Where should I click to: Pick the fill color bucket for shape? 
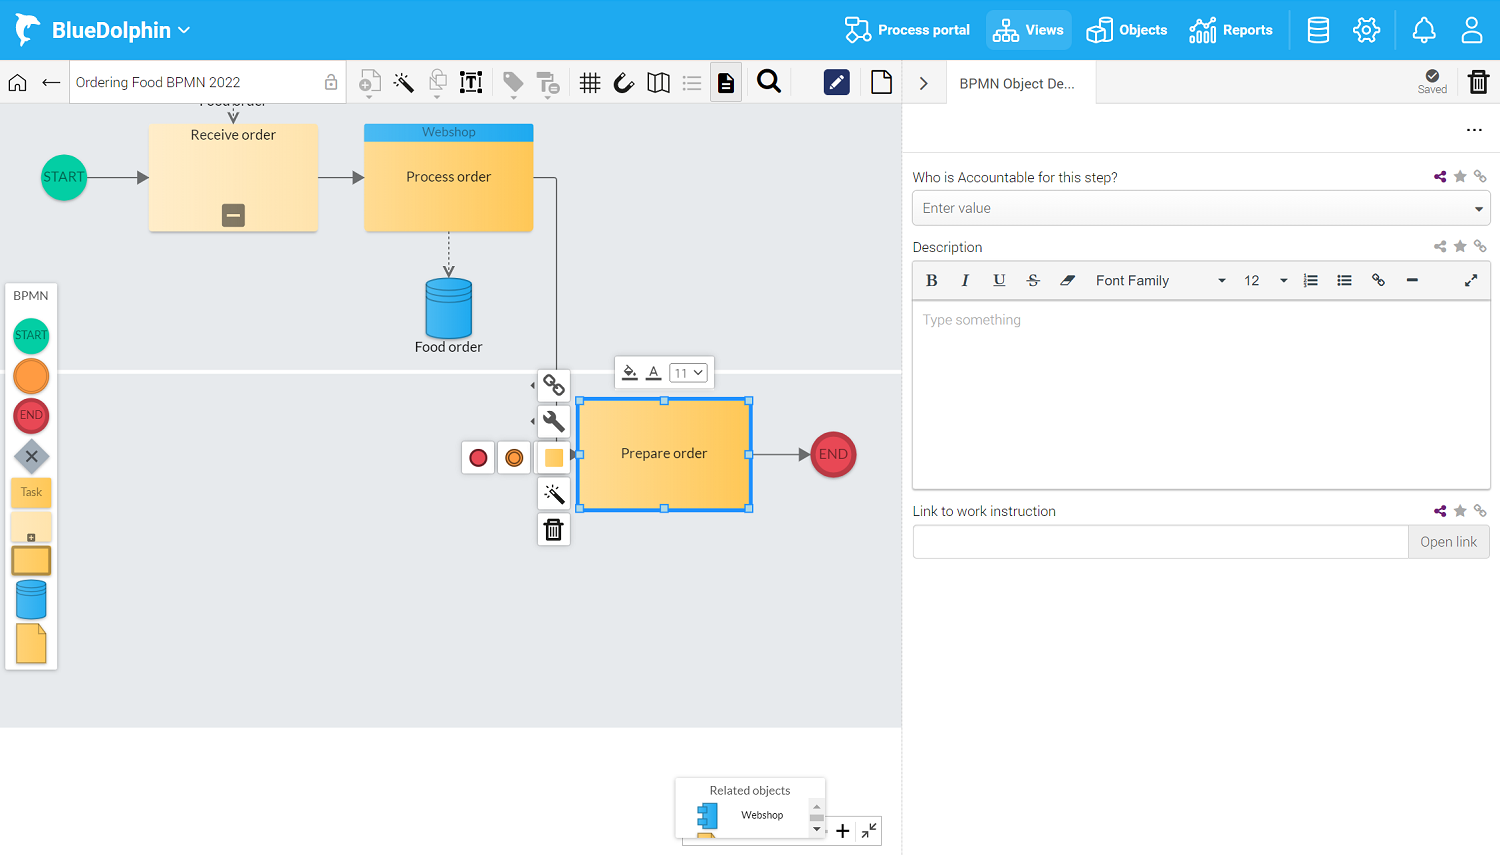click(x=630, y=373)
